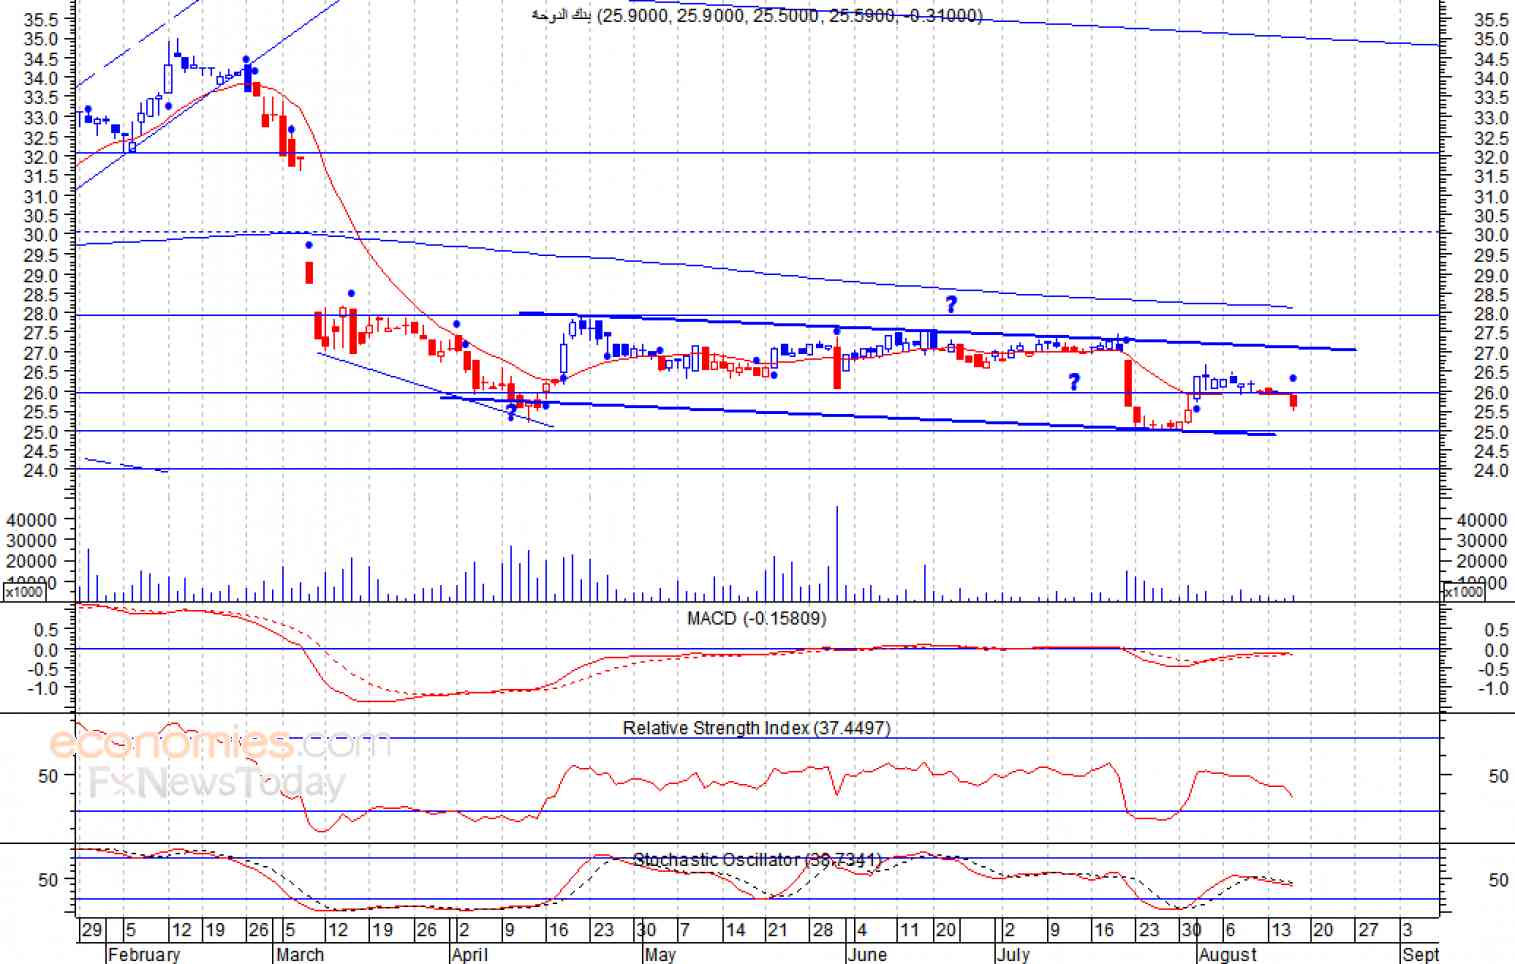The width and height of the screenshot is (1515, 964).
Task: Click the August month label on time axis
Action: click(x=1227, y=954)
